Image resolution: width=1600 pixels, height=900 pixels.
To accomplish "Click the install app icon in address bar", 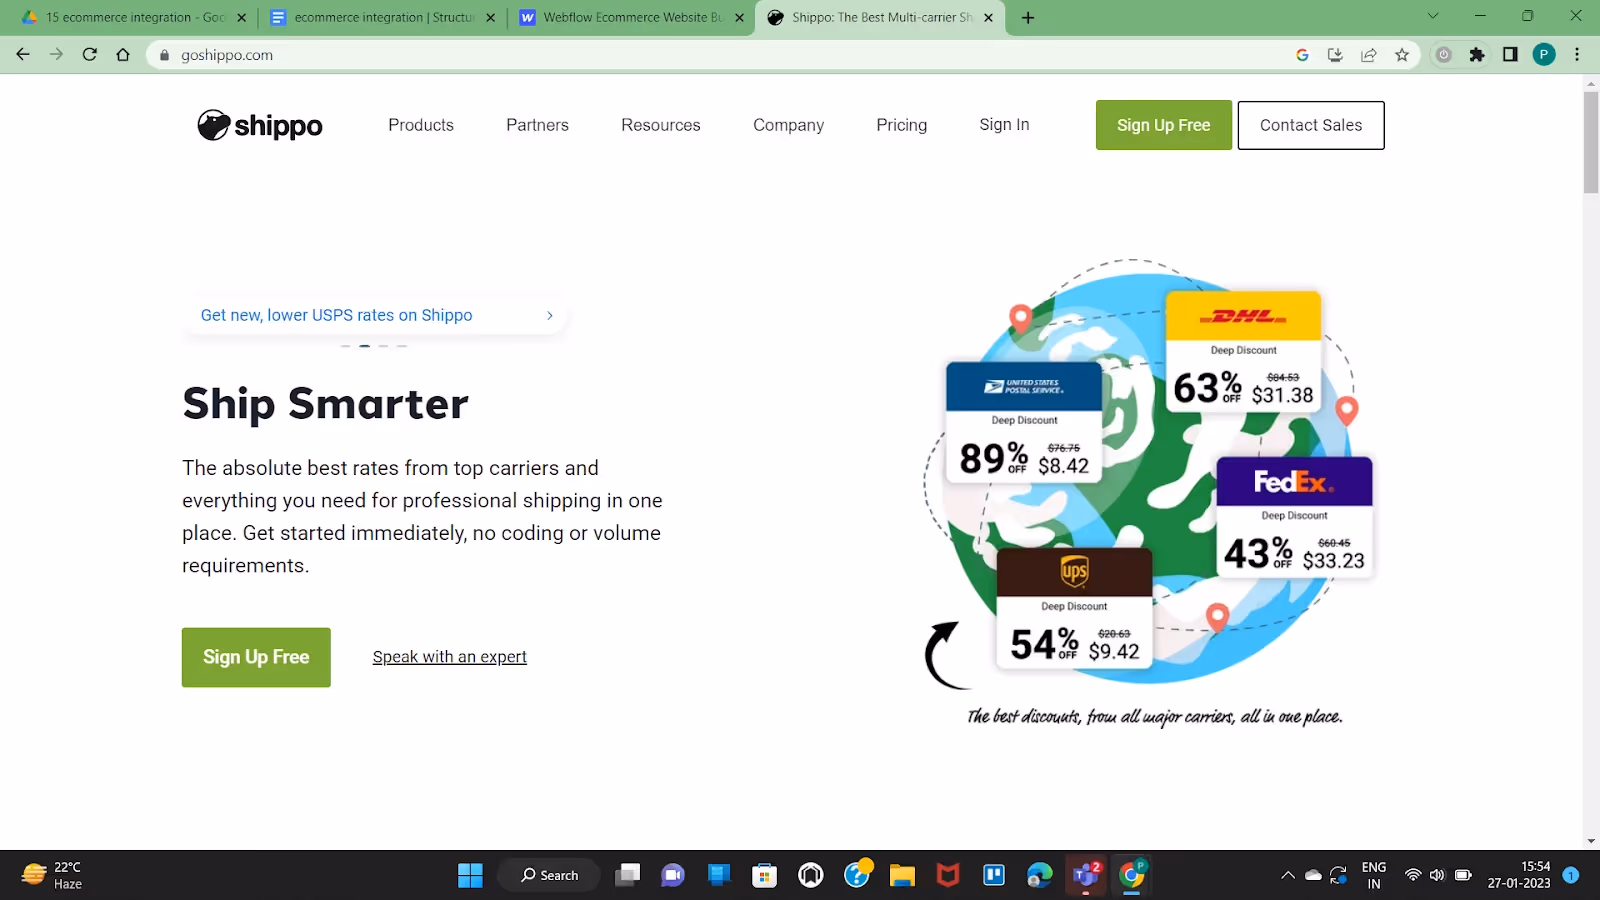I will click(x=1335, y=55).
